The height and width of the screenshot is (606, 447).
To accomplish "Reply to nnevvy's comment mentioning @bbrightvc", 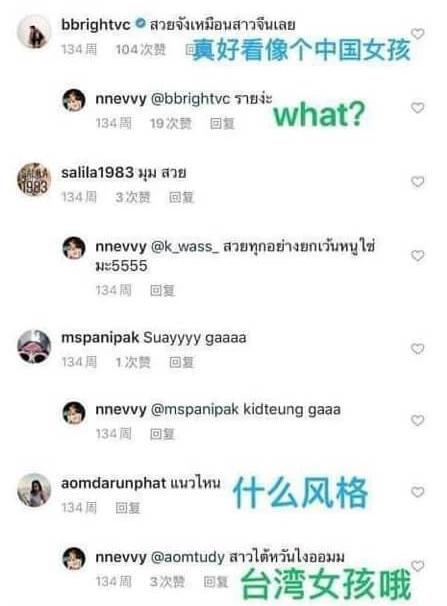I will pyautogui.click(x=222, y=124).
